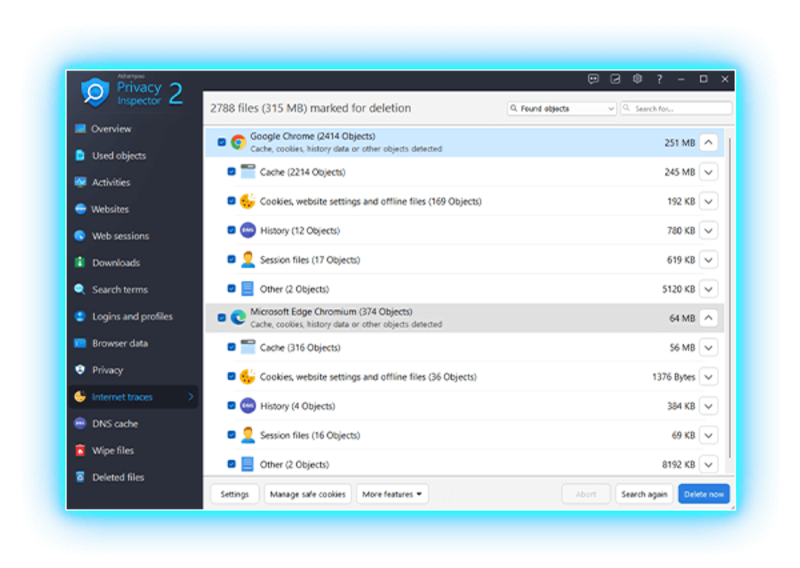
Task: Expand Session files 69 KB row
Action: [709, 435]
